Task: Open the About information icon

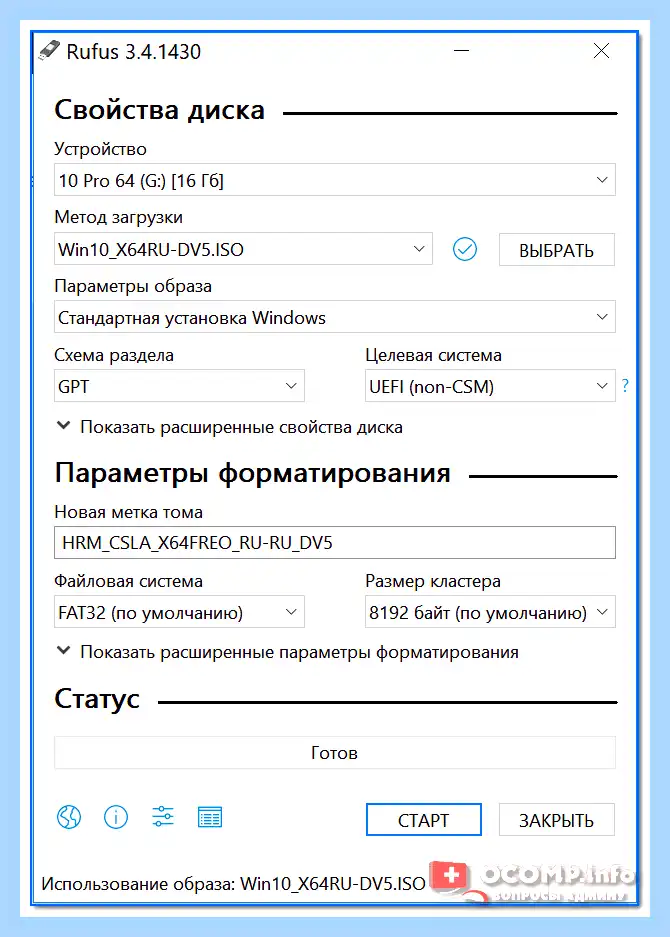Action: (x=116, y=817)
